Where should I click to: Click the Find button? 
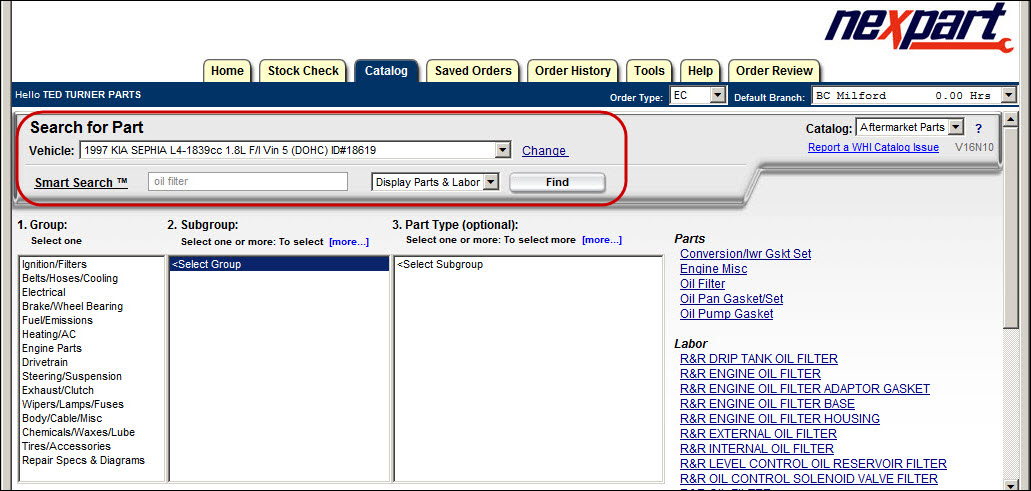tap(557, 182)
